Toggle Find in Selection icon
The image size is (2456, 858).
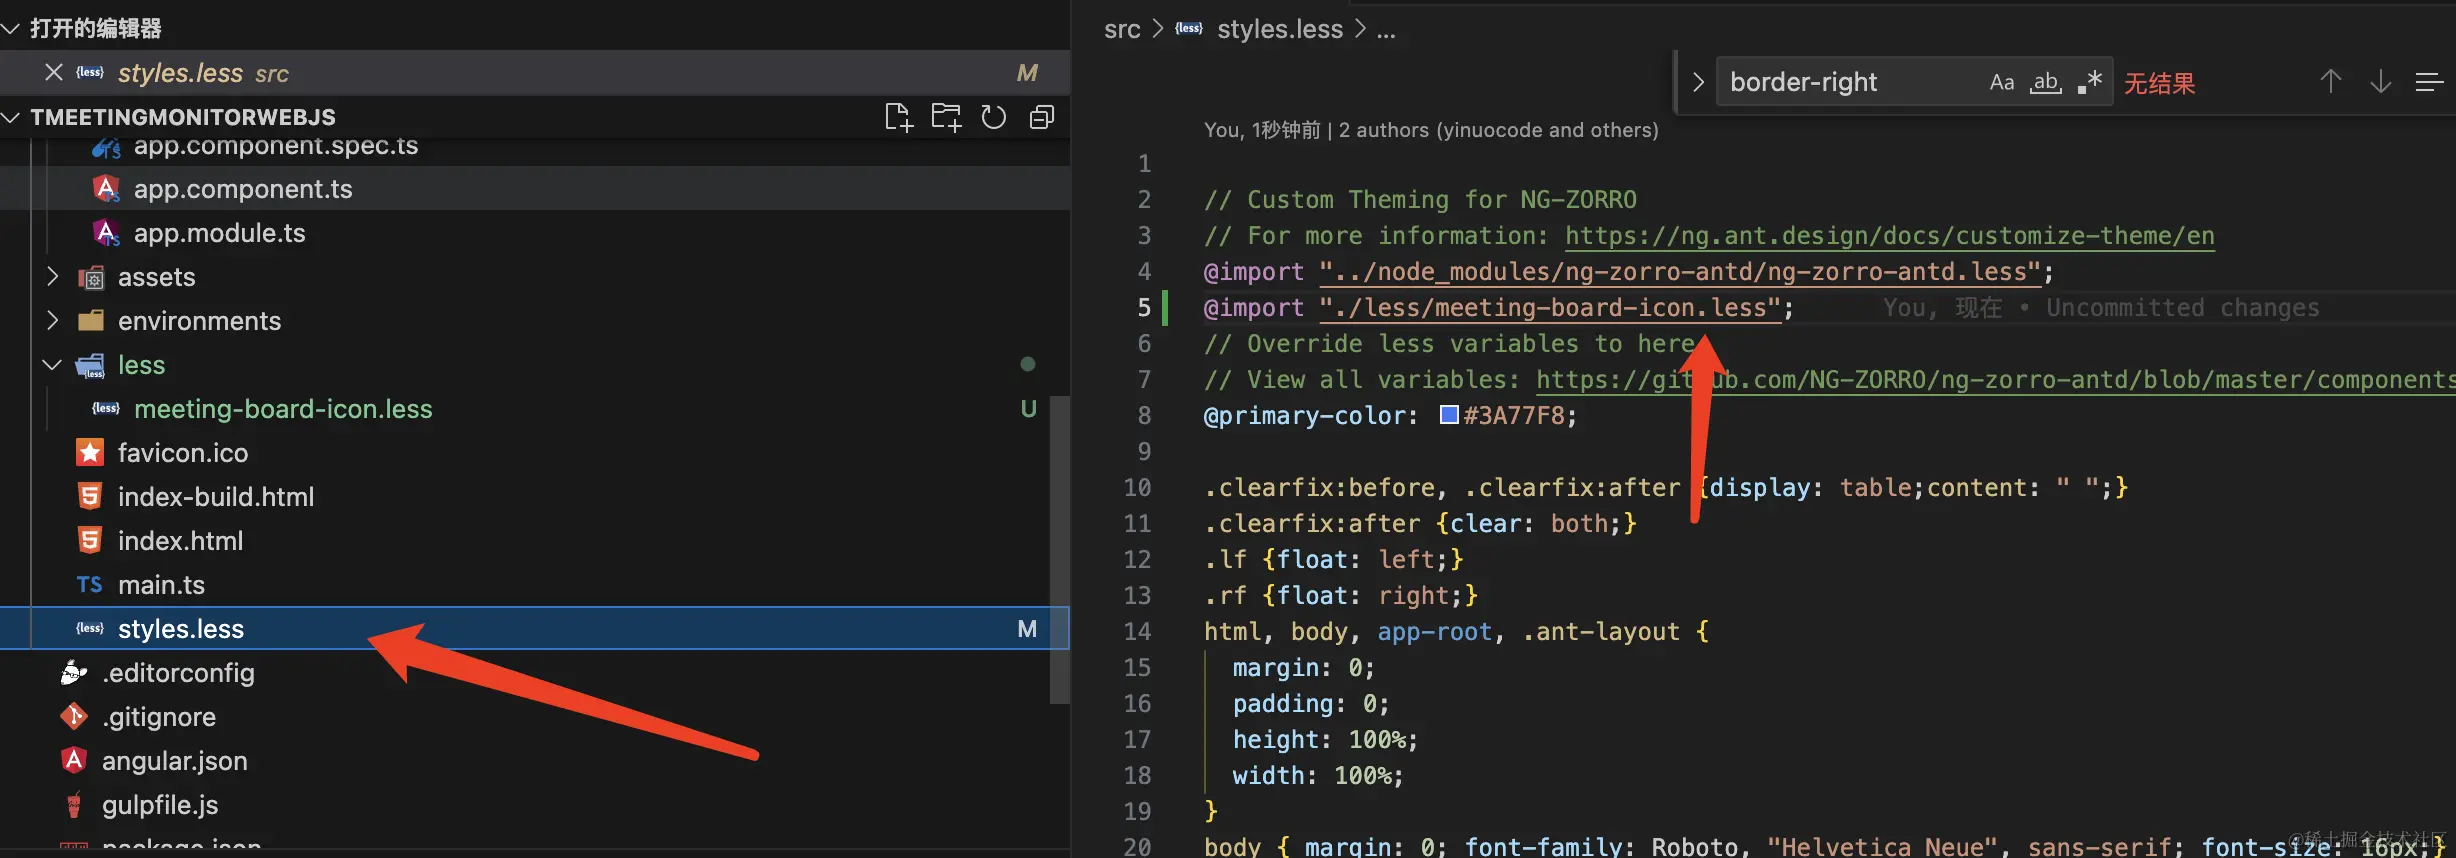point(2429,82)
